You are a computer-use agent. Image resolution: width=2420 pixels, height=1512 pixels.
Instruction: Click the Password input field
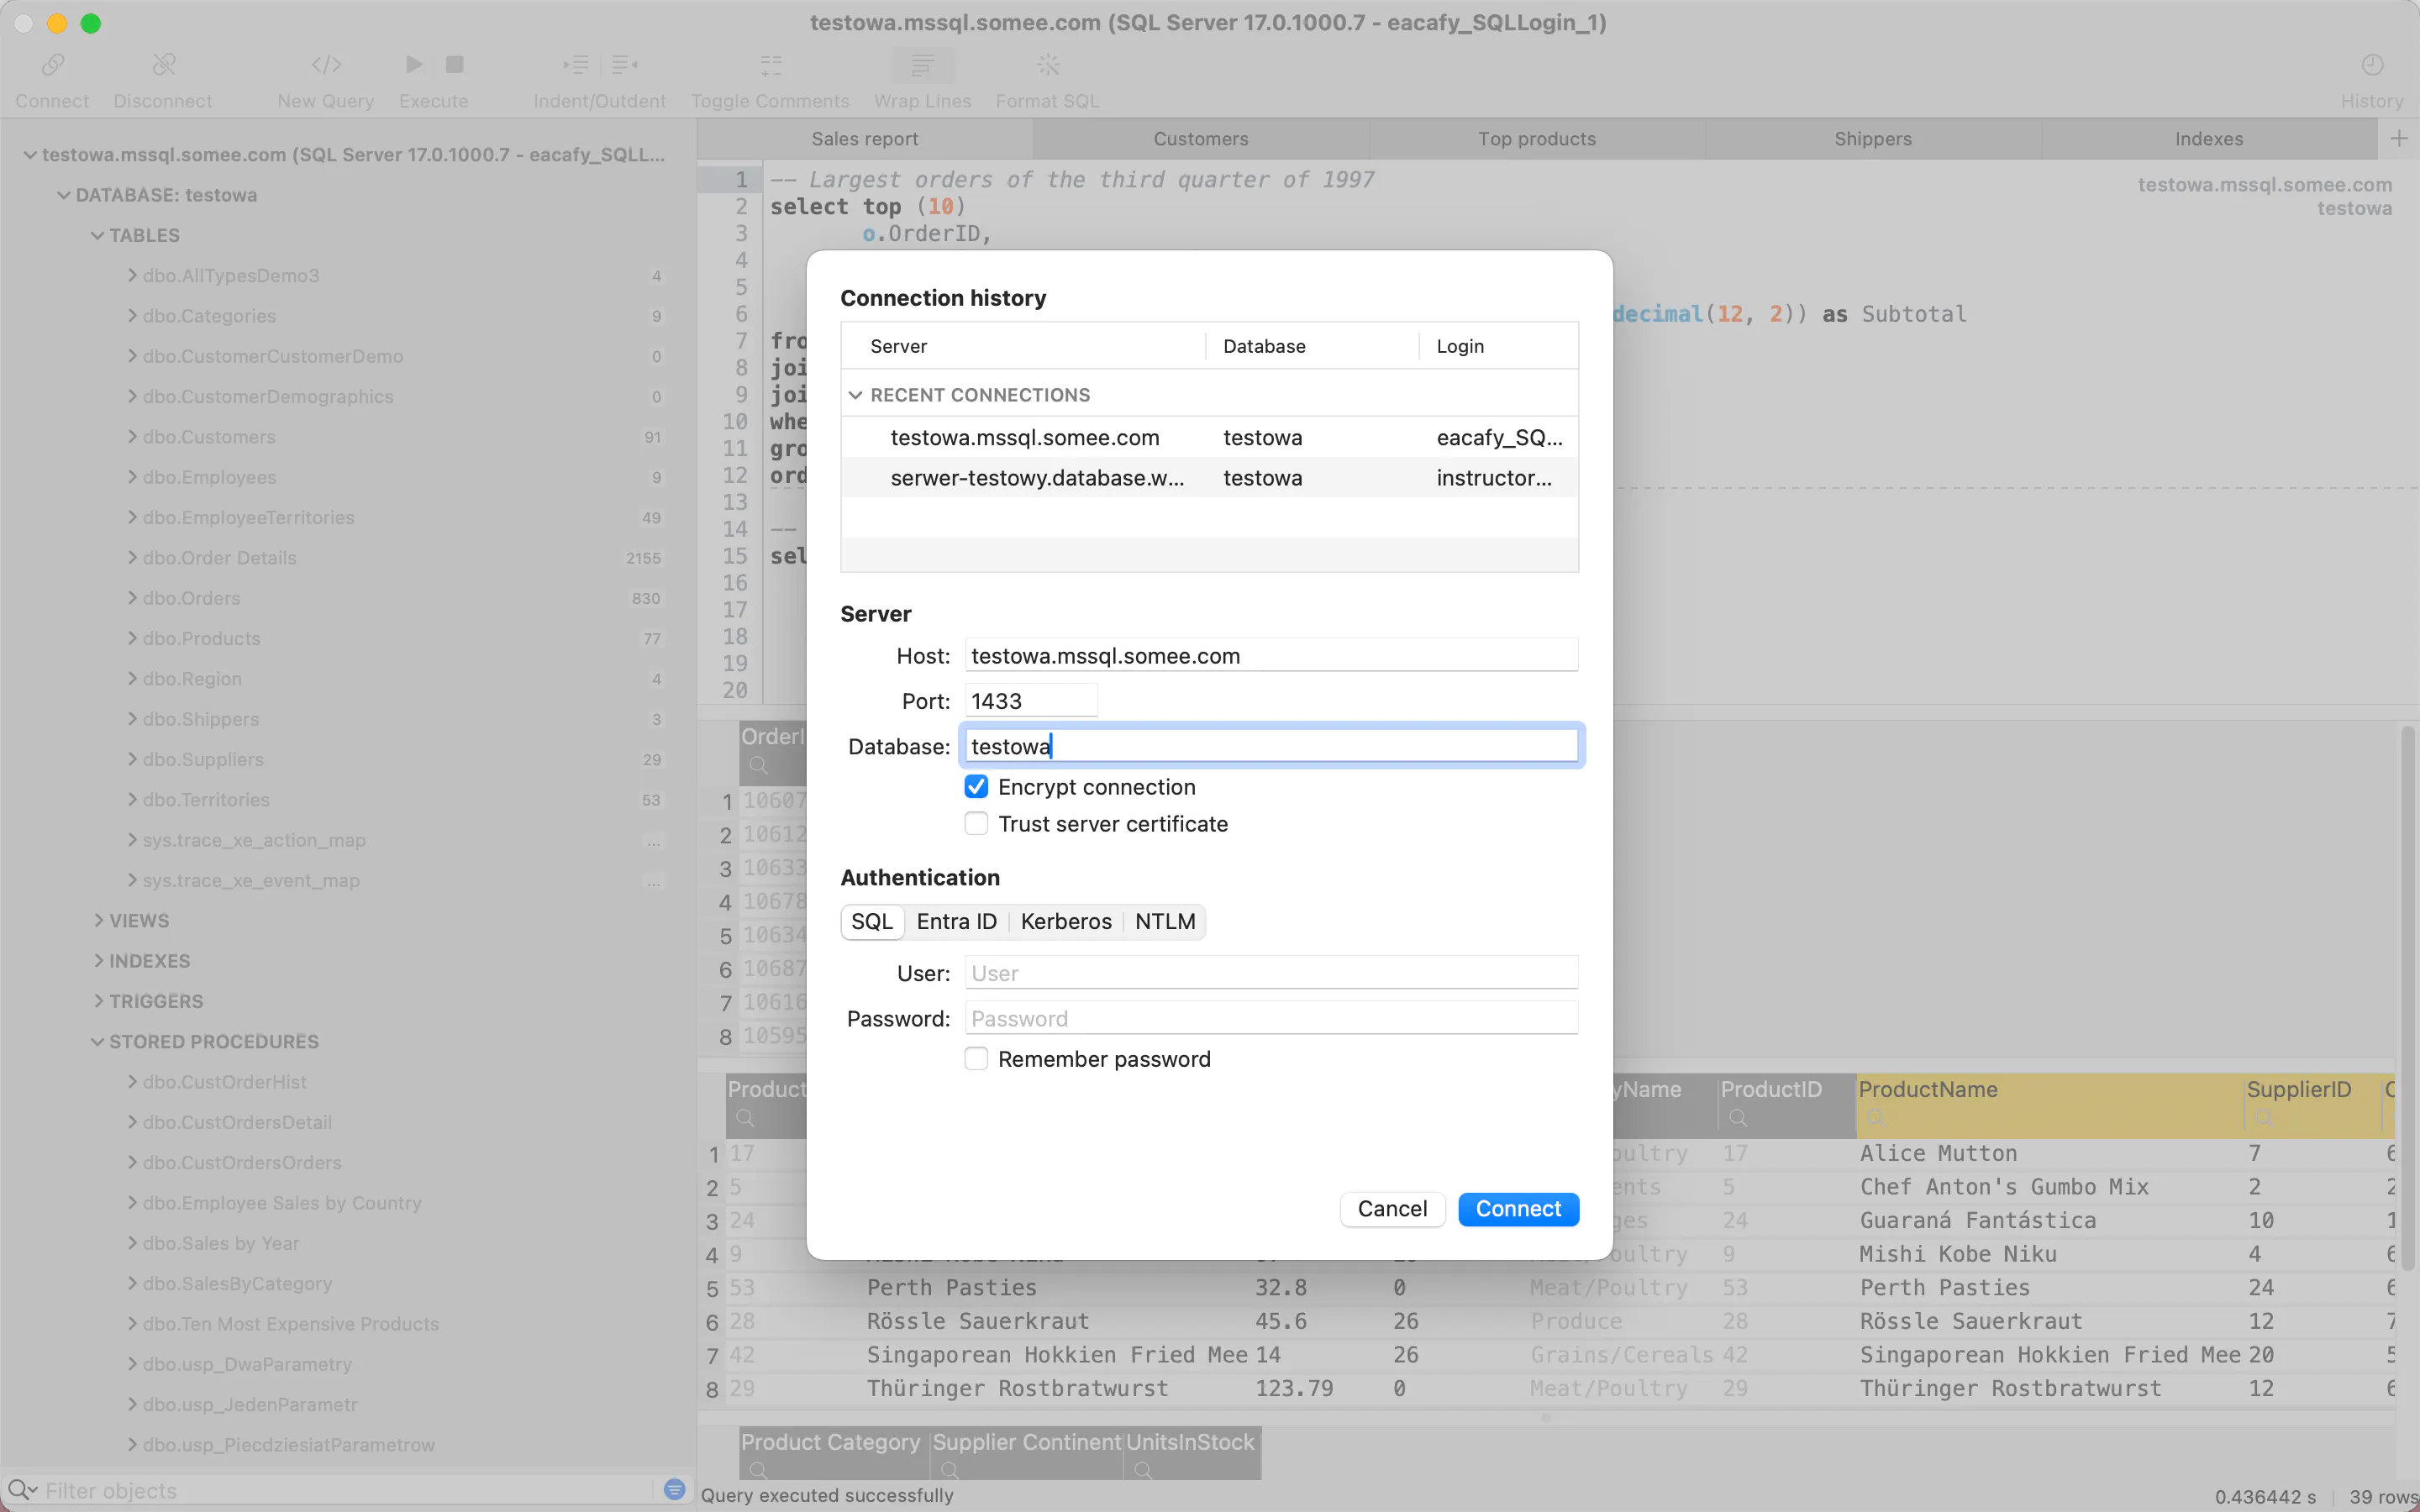pyautogui.click(x=1271, y=1018)
